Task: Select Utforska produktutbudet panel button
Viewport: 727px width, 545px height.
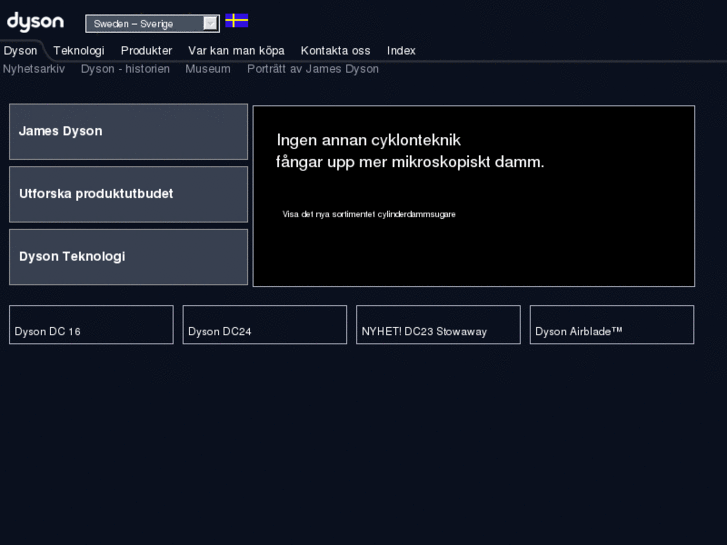Action: 128,194
